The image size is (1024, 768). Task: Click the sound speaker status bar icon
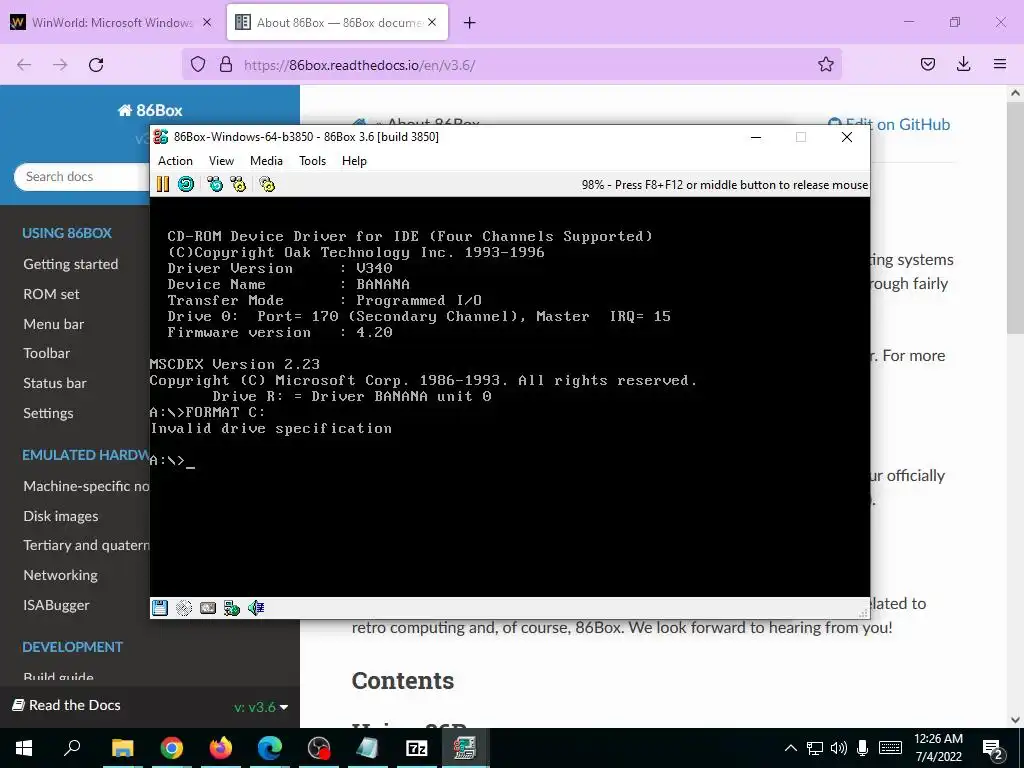(256, 608)
